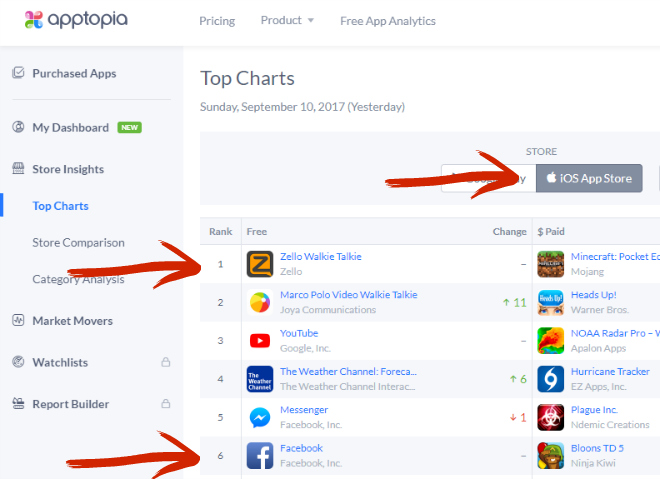This screenshot has height=479, width=660.
Task: Open the Pricing menu item
Action: 217,20
